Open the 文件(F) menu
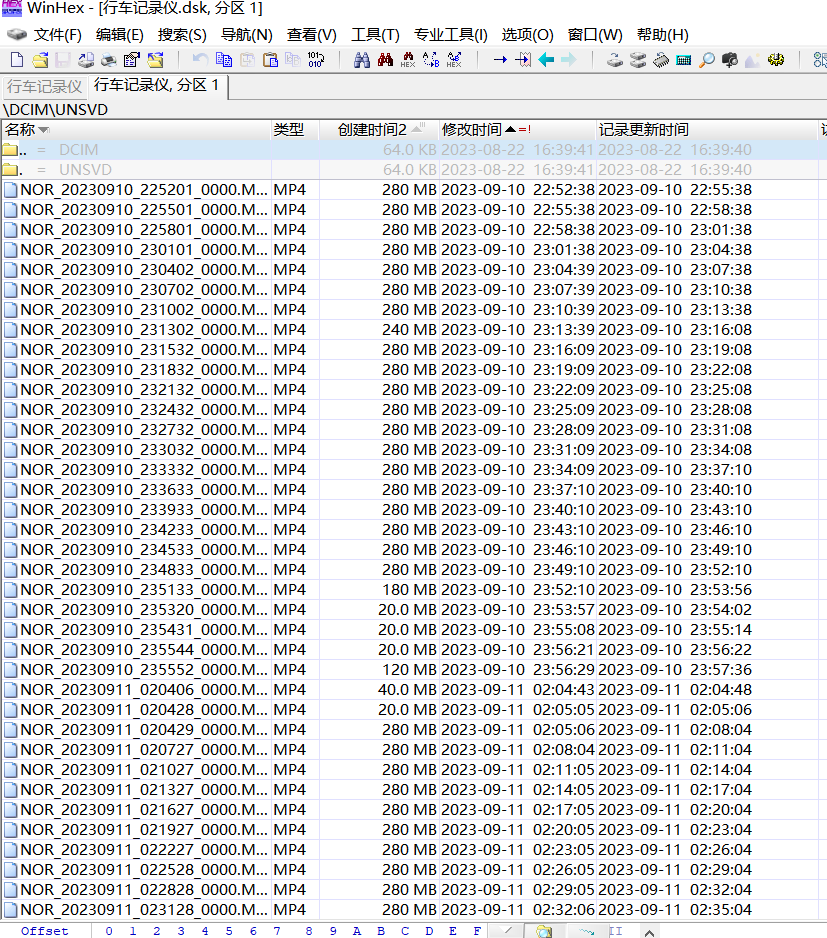 coord(57,35)
